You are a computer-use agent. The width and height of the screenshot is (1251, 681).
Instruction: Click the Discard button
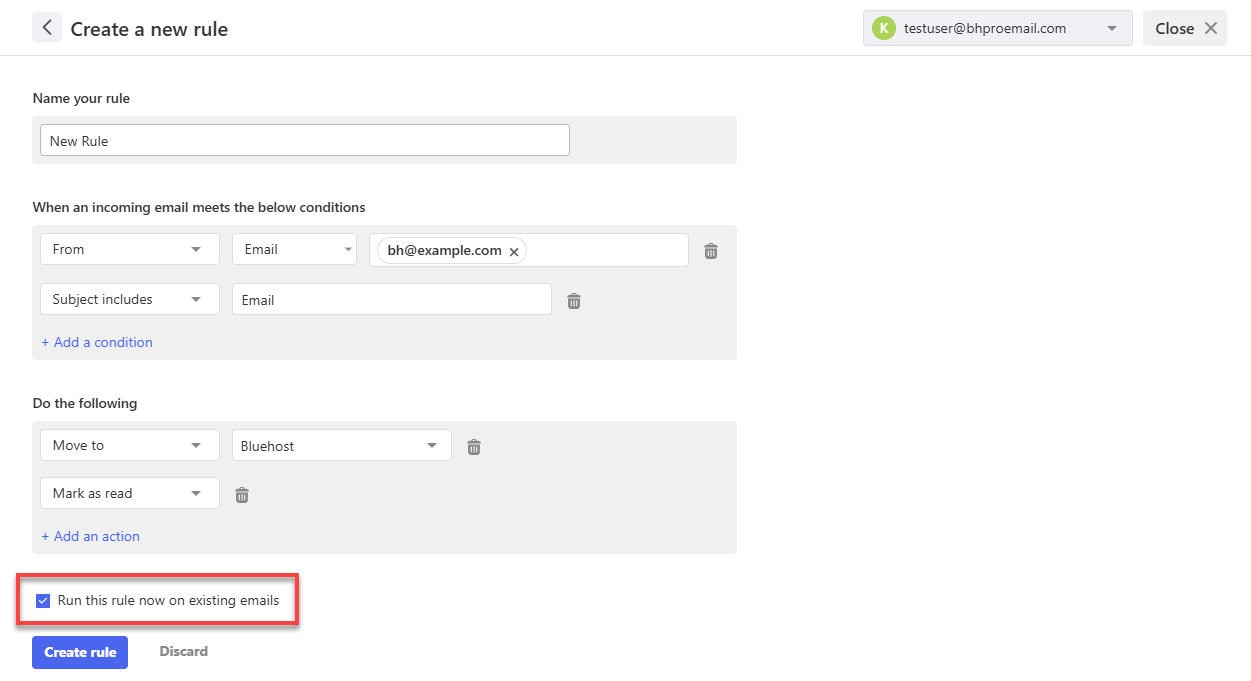[184, 651]
